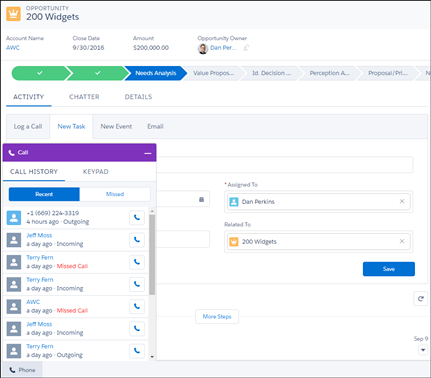Call back +1 (669) 224-3319
The width and height of the screenshot is (431, 378).
tap(137, 217)
